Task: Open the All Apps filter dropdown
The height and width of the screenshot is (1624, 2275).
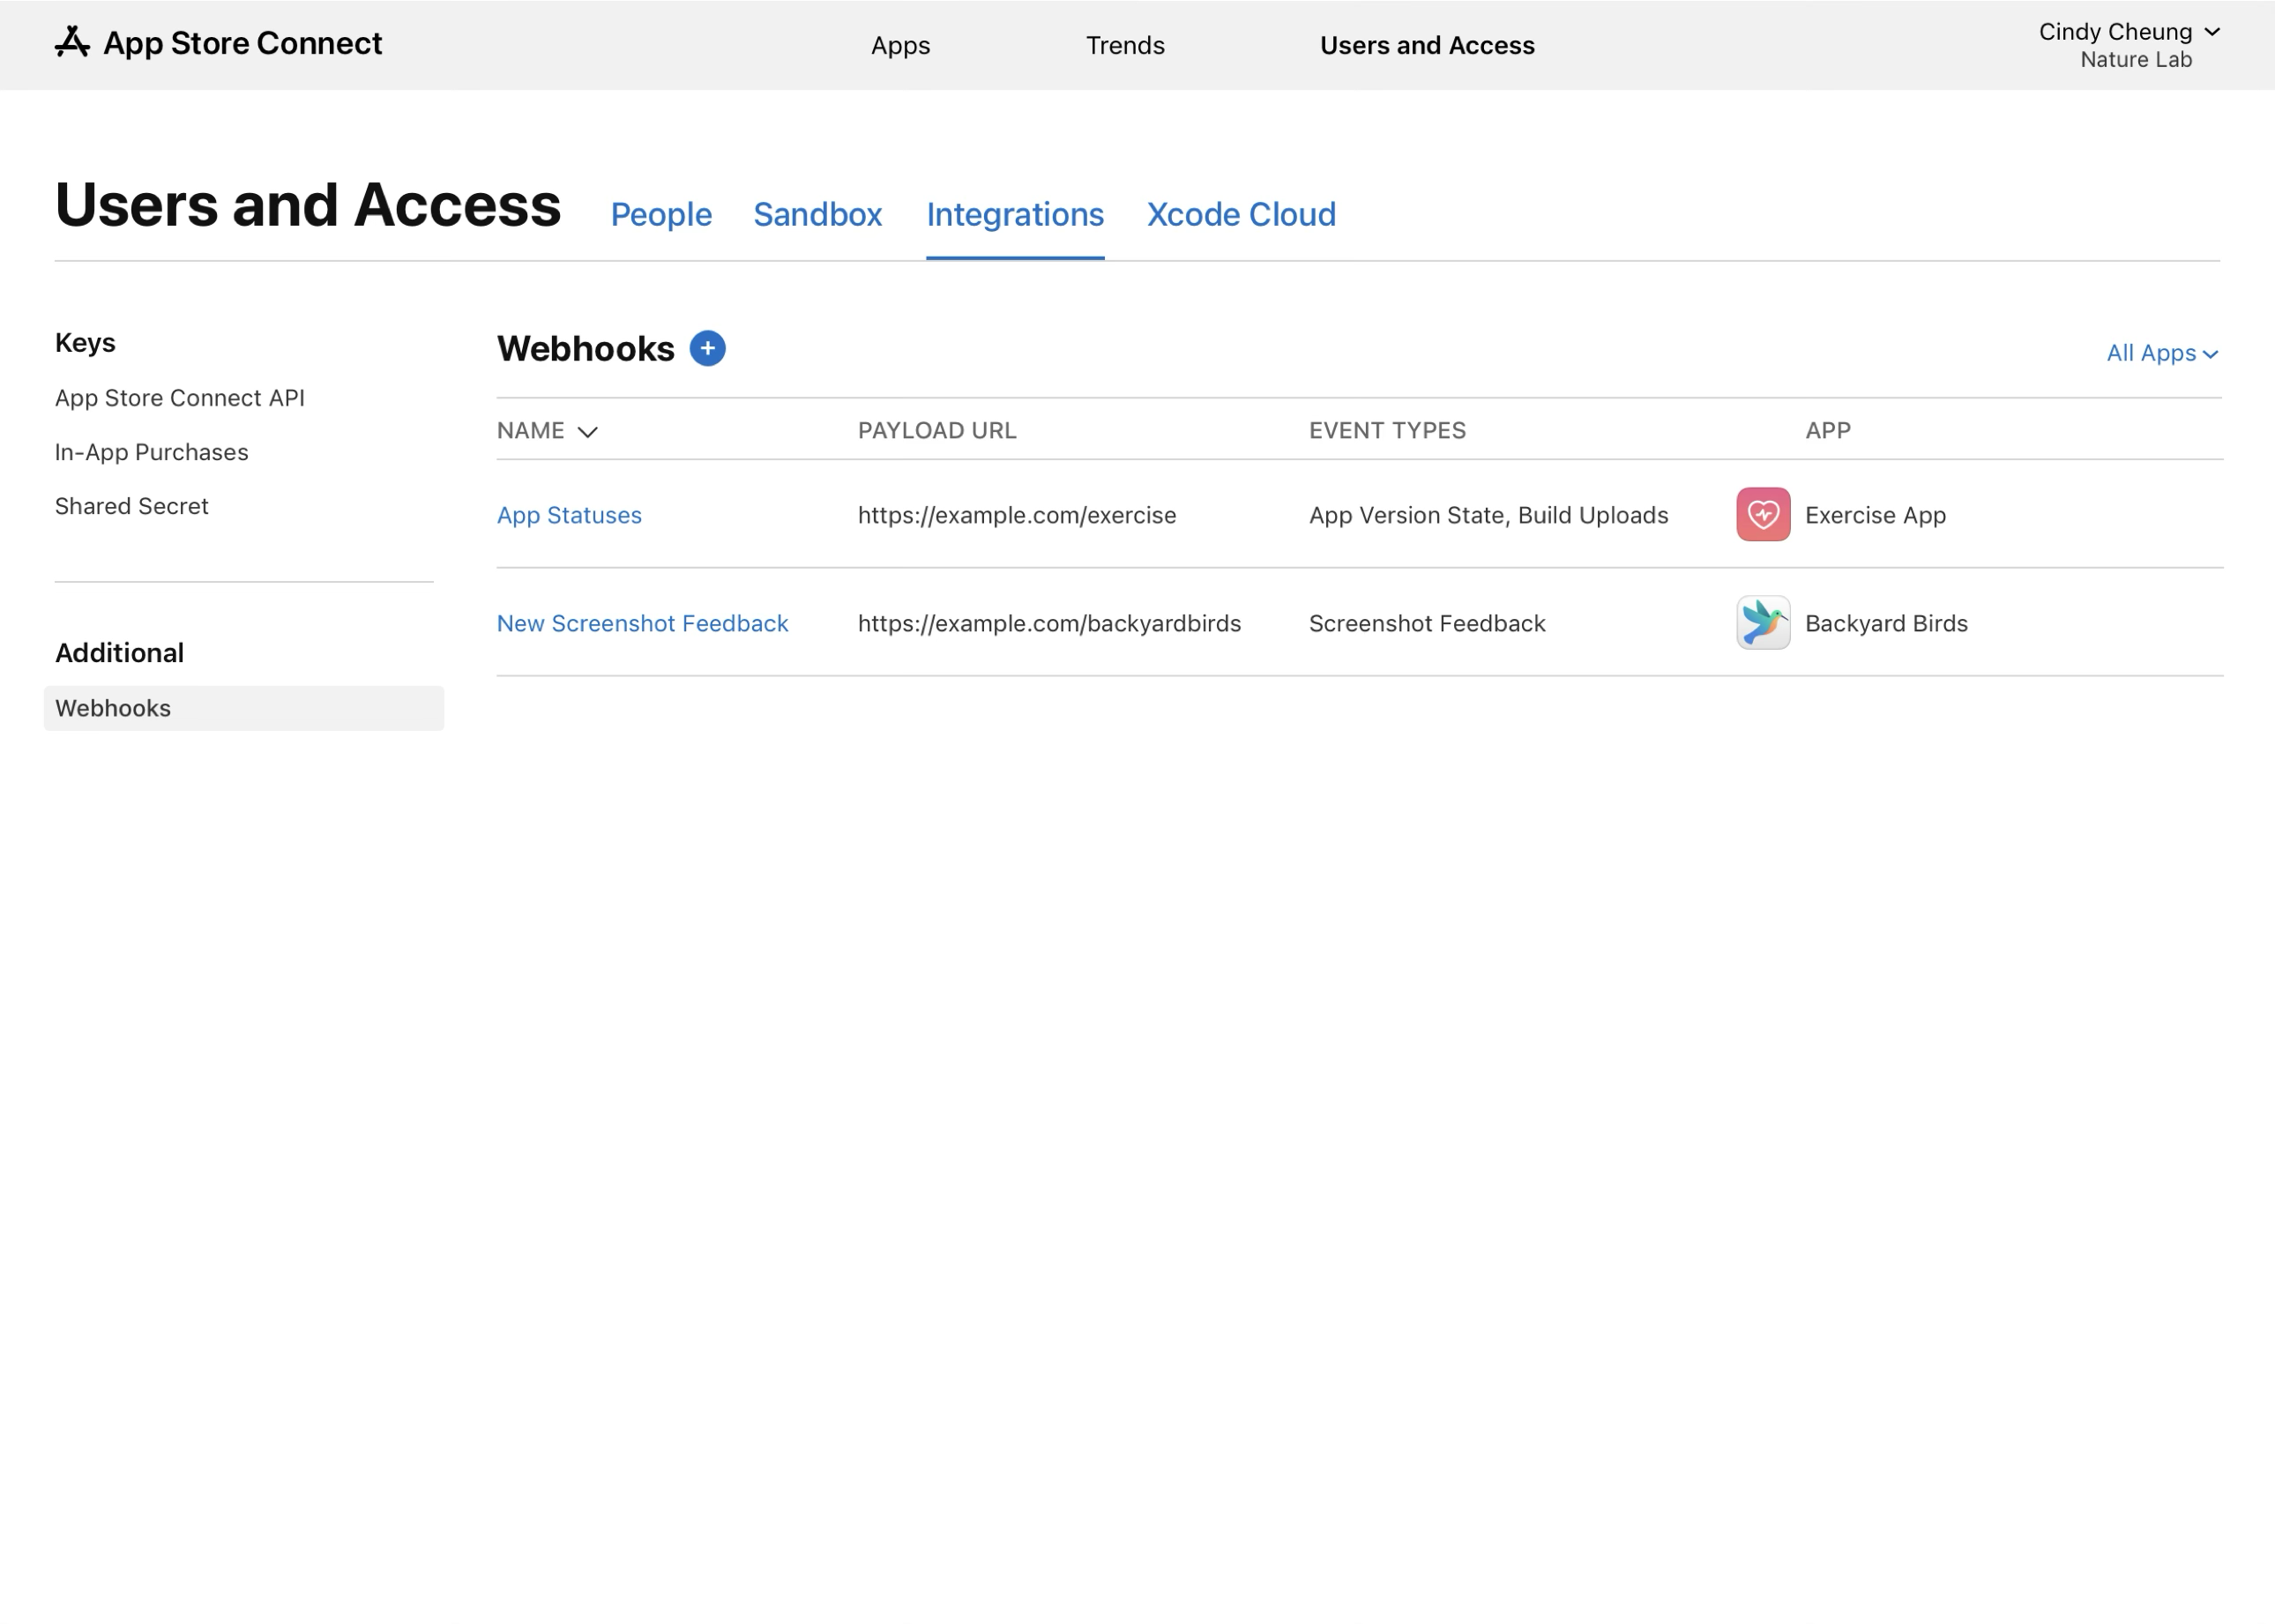Action: (2162, 353)
